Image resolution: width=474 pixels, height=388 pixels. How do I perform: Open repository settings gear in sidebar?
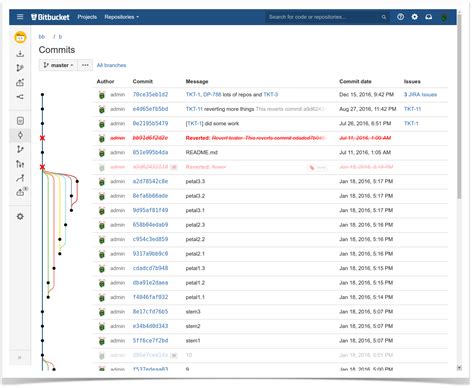pos(20,216)
